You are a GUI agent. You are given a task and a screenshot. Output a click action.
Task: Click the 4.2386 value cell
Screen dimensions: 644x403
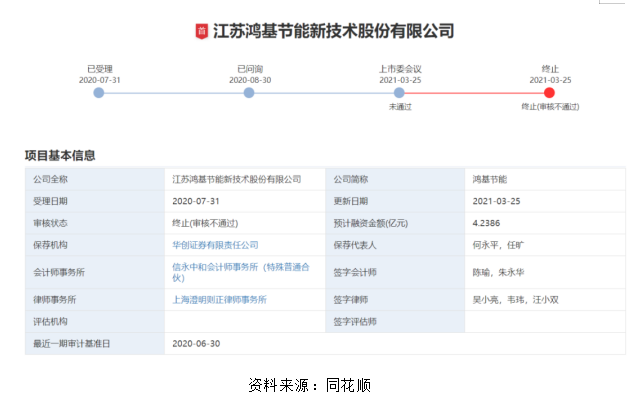545,223
